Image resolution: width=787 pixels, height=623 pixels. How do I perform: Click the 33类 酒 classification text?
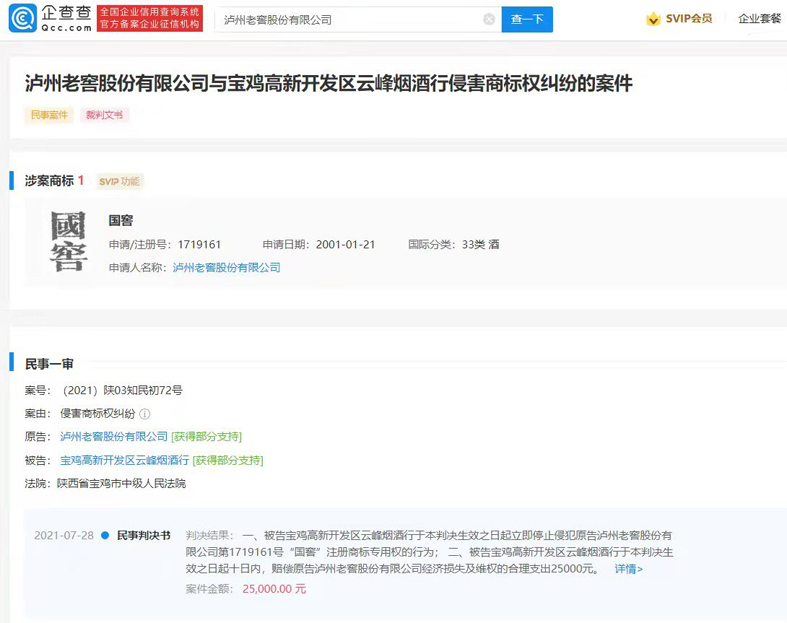coord(480,244)
